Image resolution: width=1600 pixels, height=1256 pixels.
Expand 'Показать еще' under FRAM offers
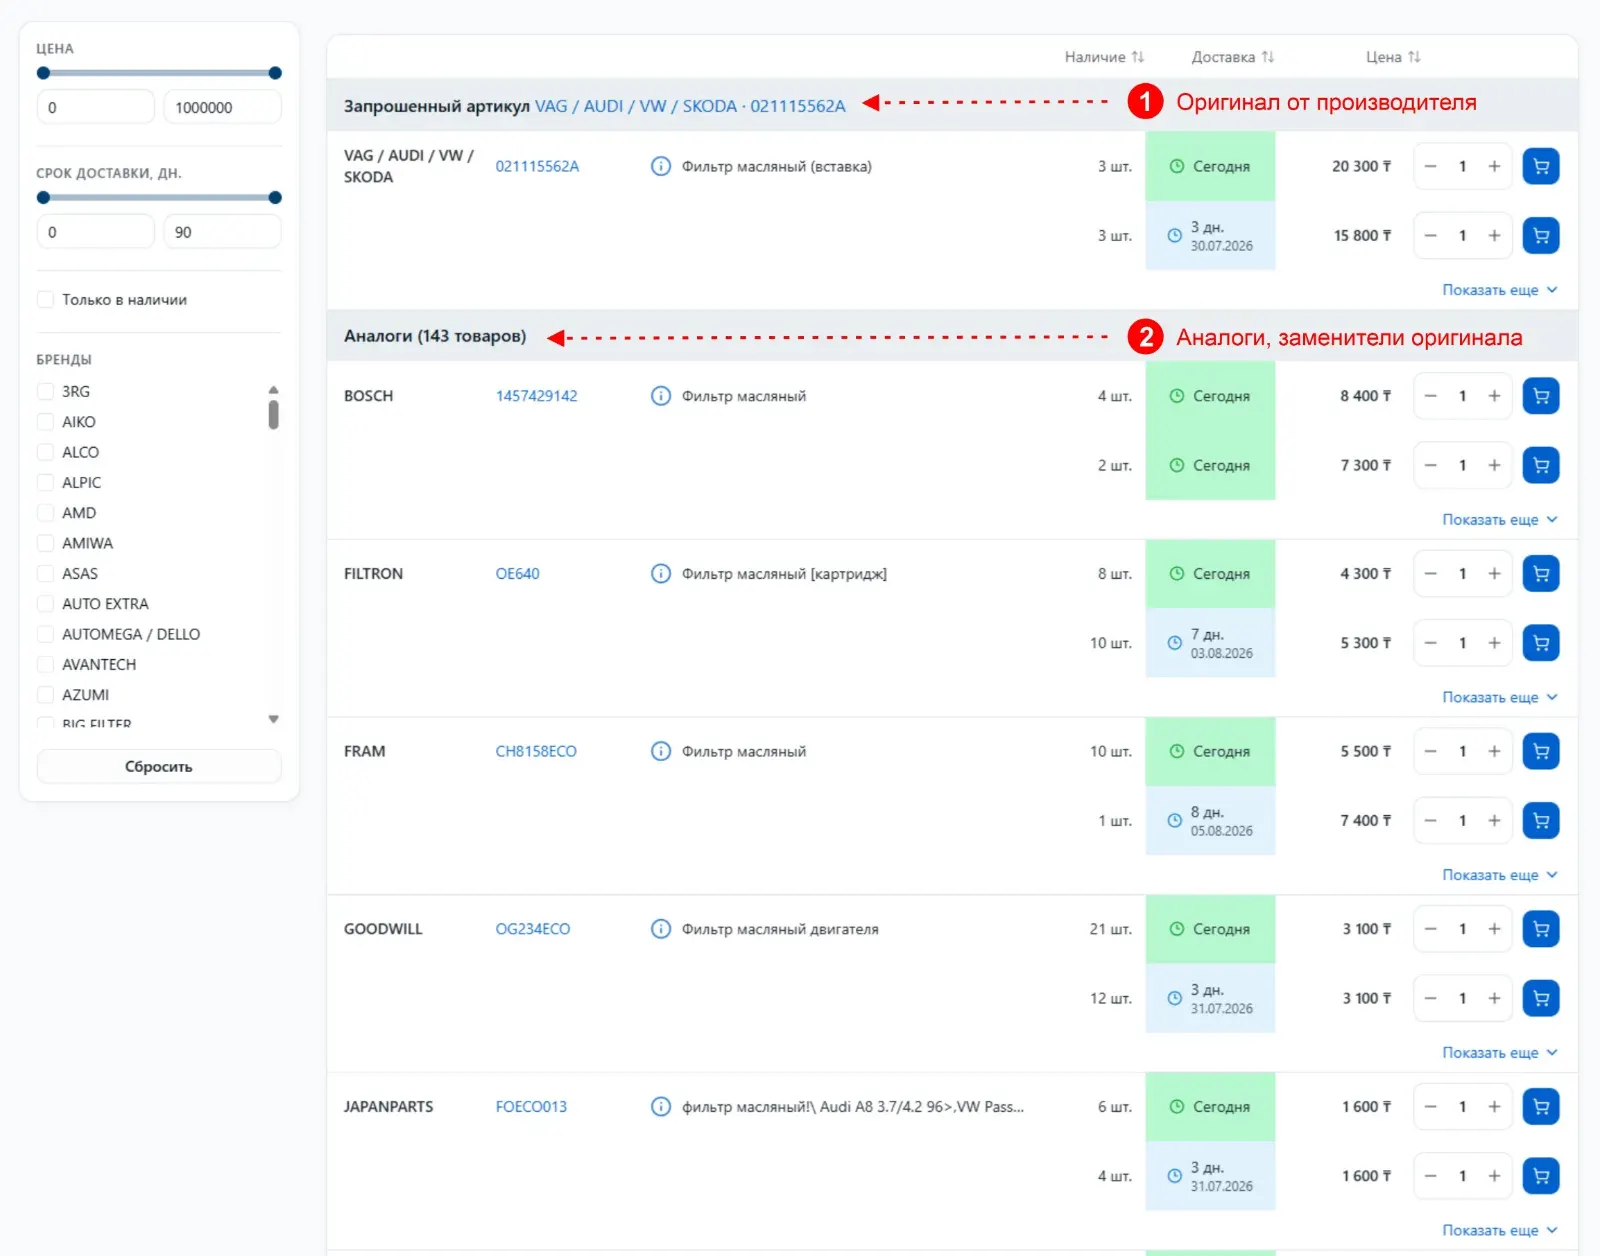(1499, 875)
